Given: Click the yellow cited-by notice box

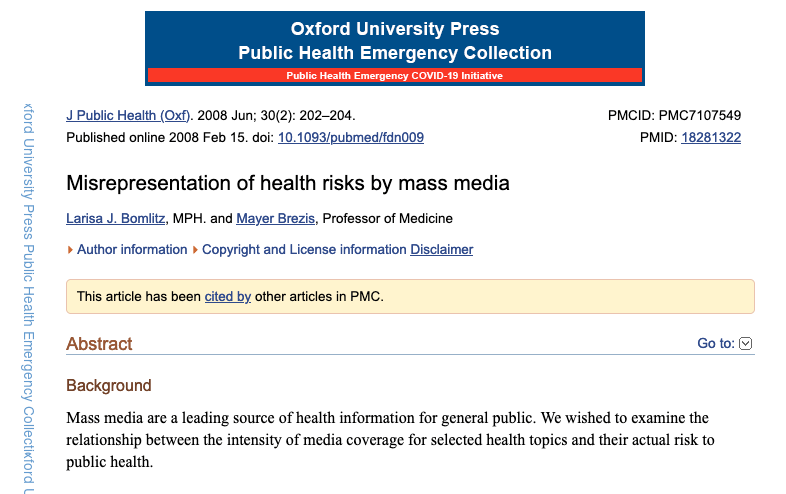Looking at the screenshot, I should coord(410,296).
